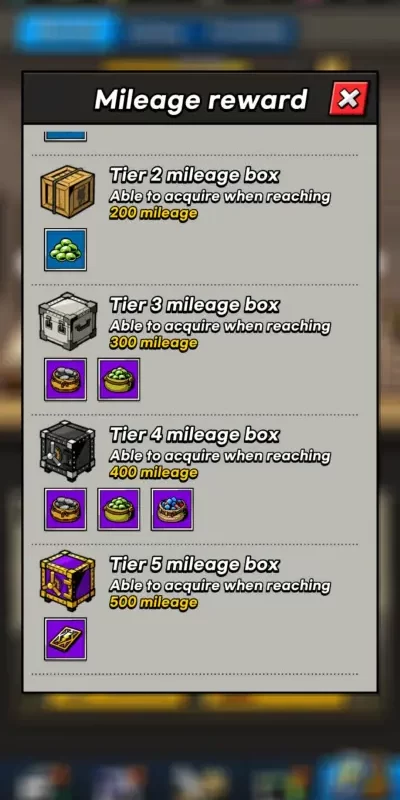Tap the blurred blue tab behind popup

tap(67, 31)
